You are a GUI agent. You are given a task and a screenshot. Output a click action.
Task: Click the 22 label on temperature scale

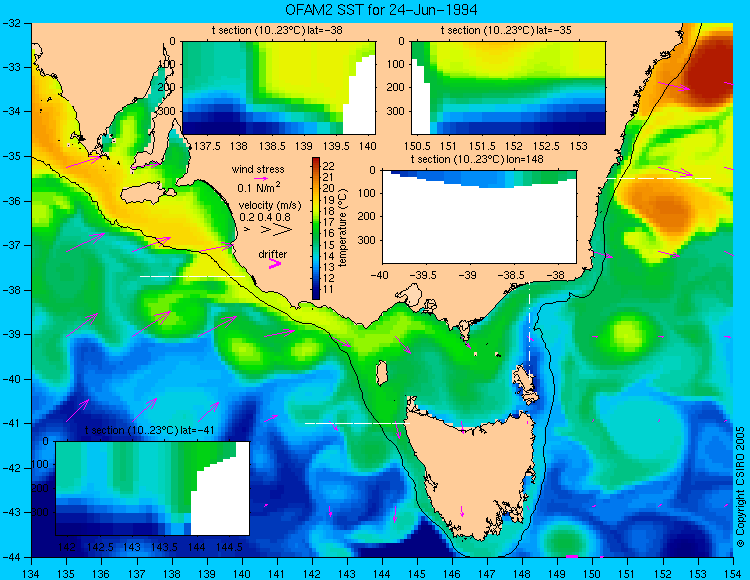(x=329, y=166)
